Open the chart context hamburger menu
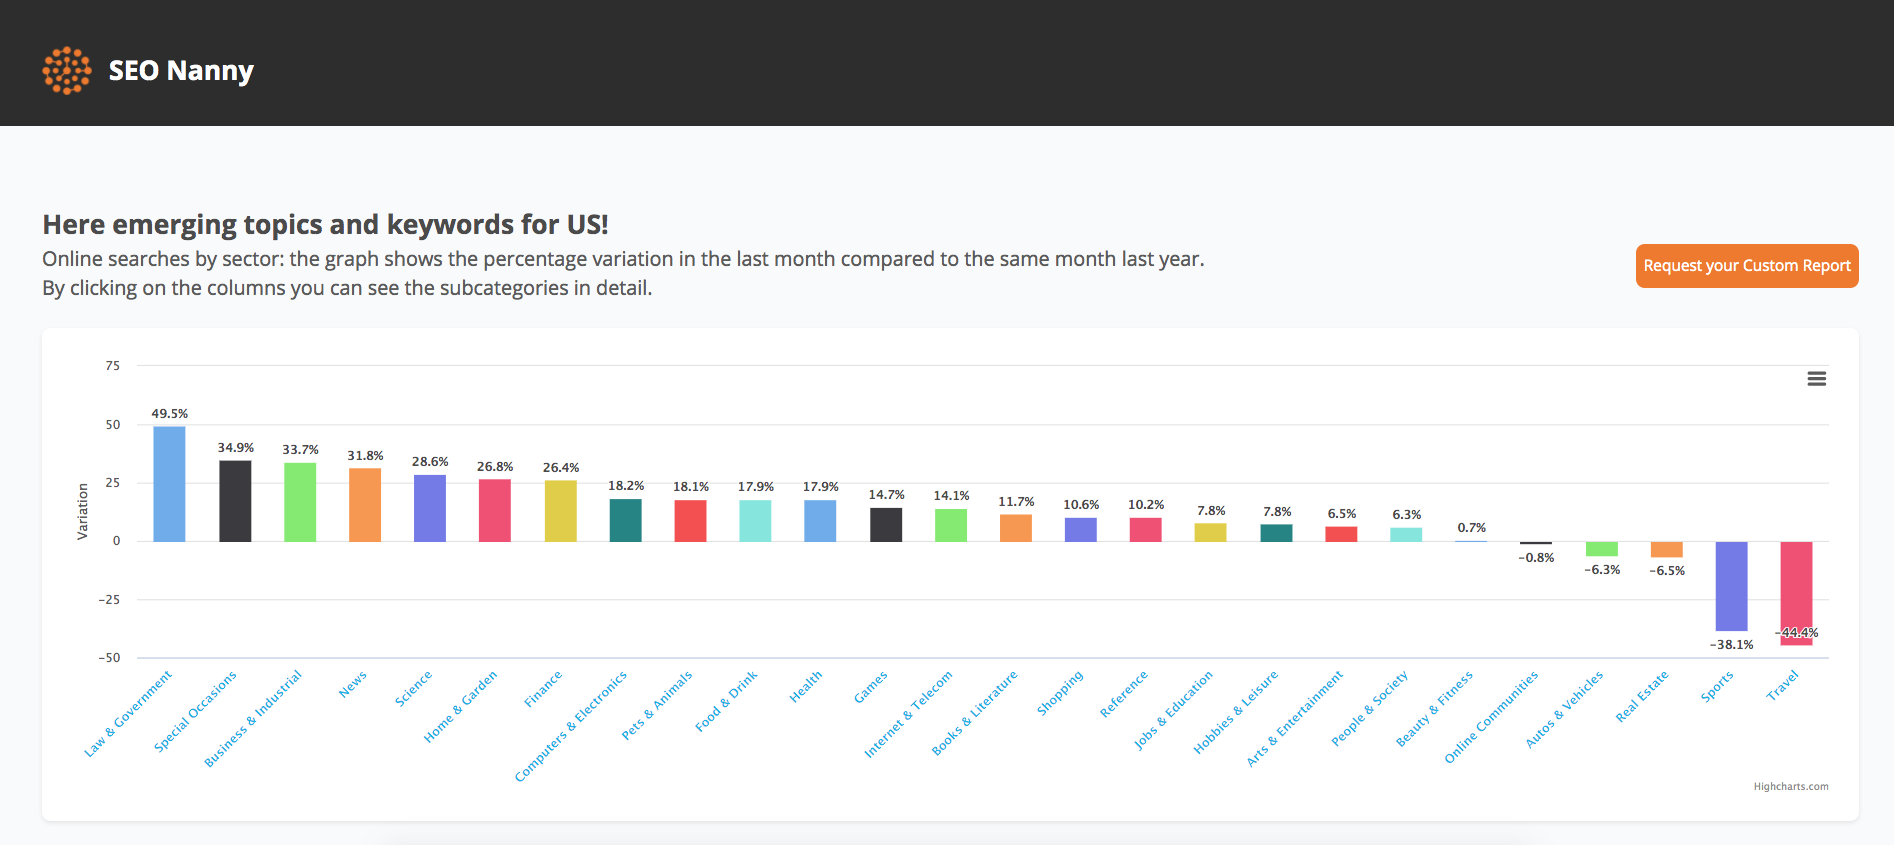Image resolution: width=1894 pixels, height=845 pixels. [x=1817, y=379]
